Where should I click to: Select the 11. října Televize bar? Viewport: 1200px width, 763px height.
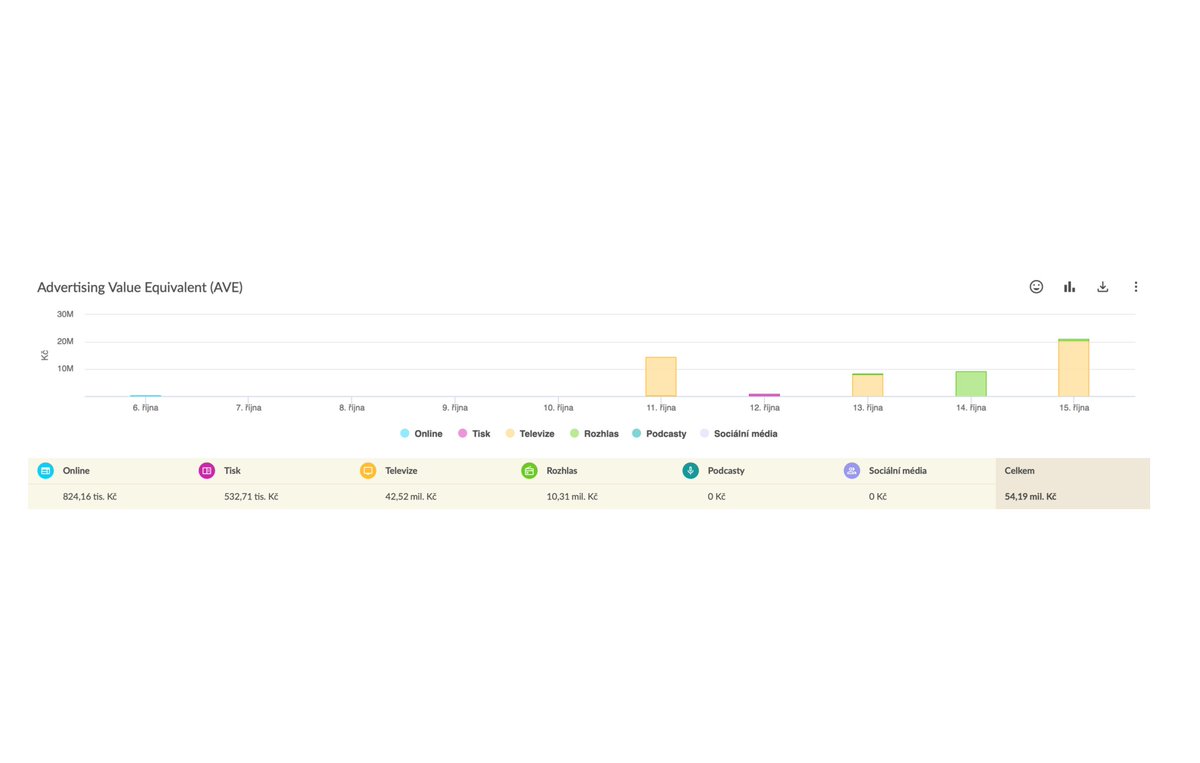point(661,376)
